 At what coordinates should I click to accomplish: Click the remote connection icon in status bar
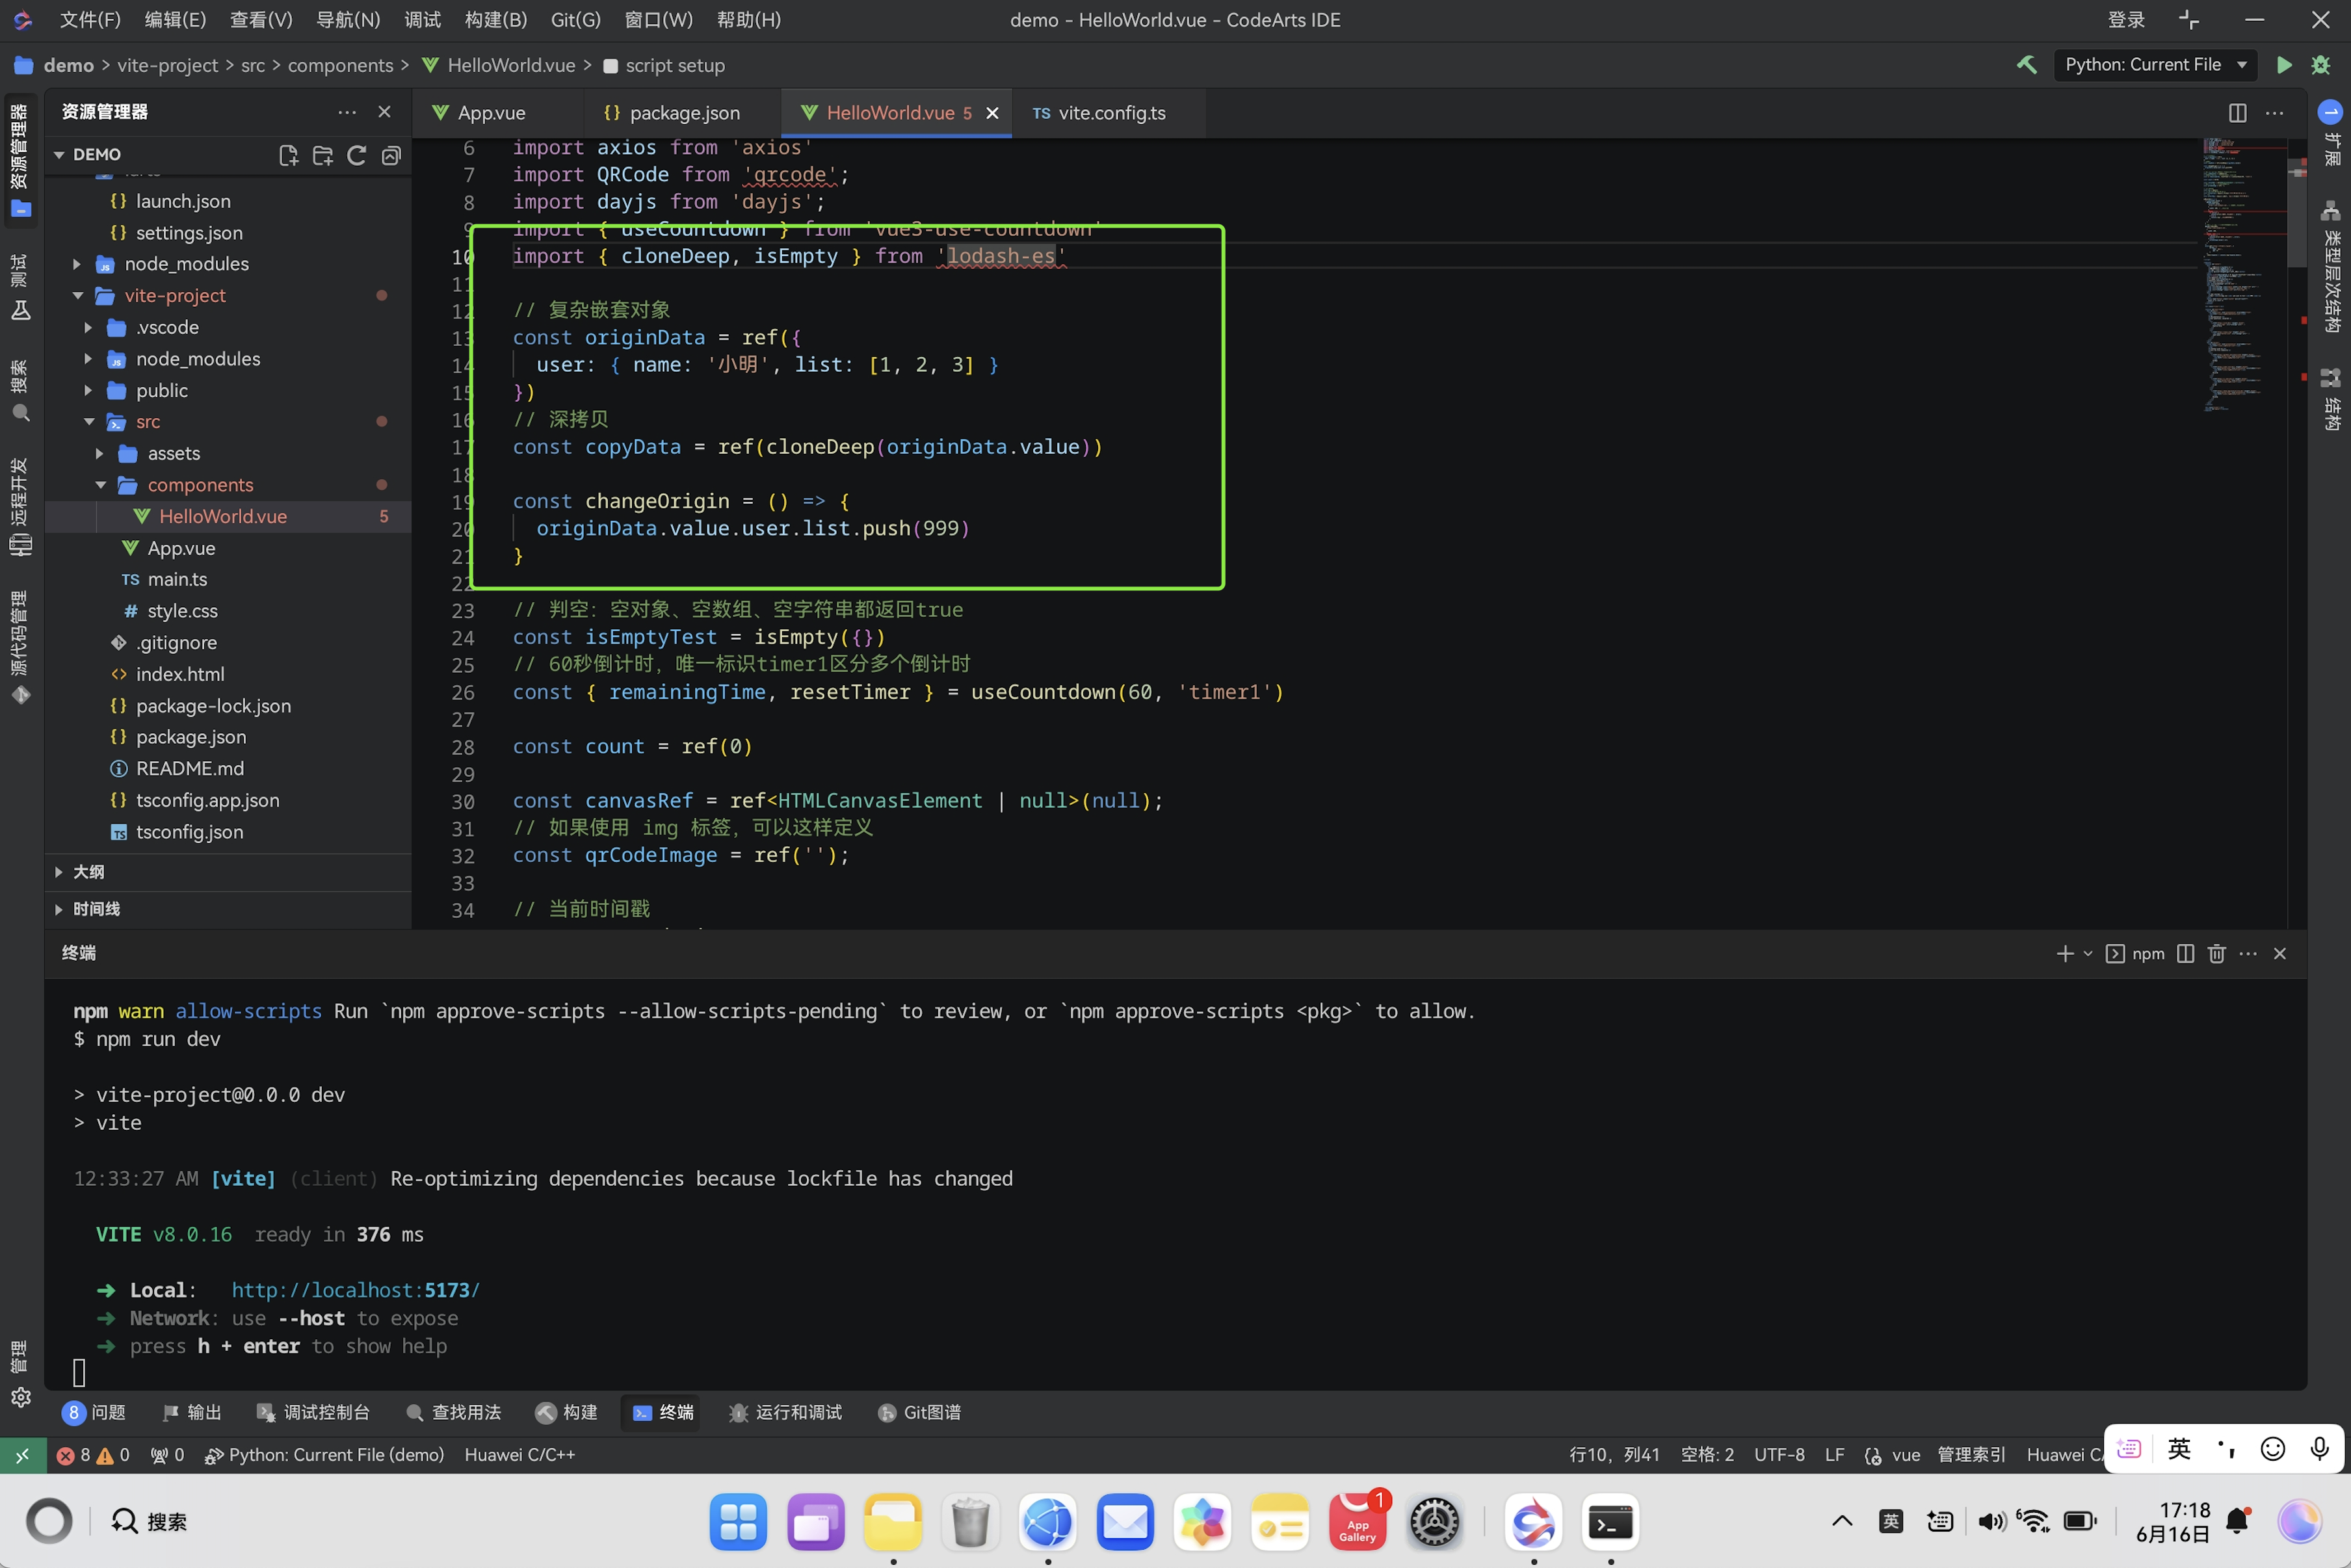click(x=22, y=1455)
